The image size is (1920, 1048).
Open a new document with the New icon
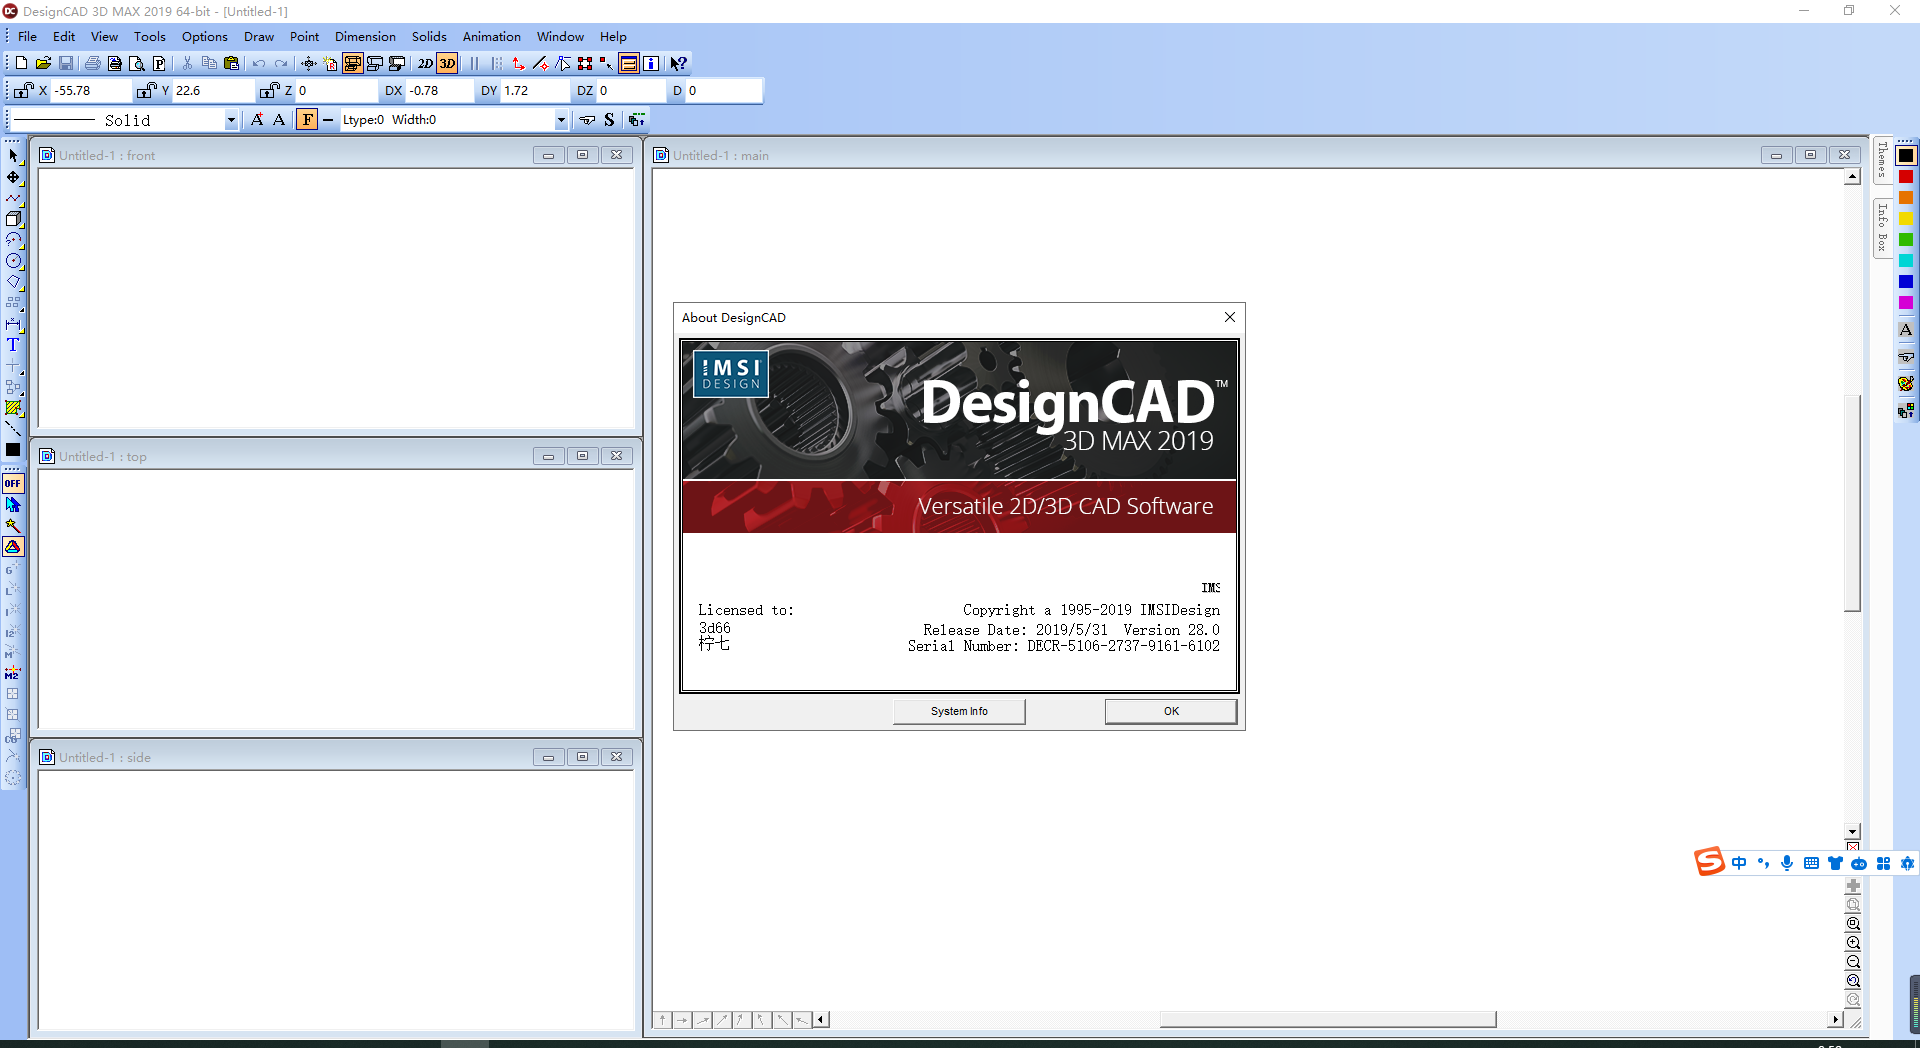click(x=19, y=62)
